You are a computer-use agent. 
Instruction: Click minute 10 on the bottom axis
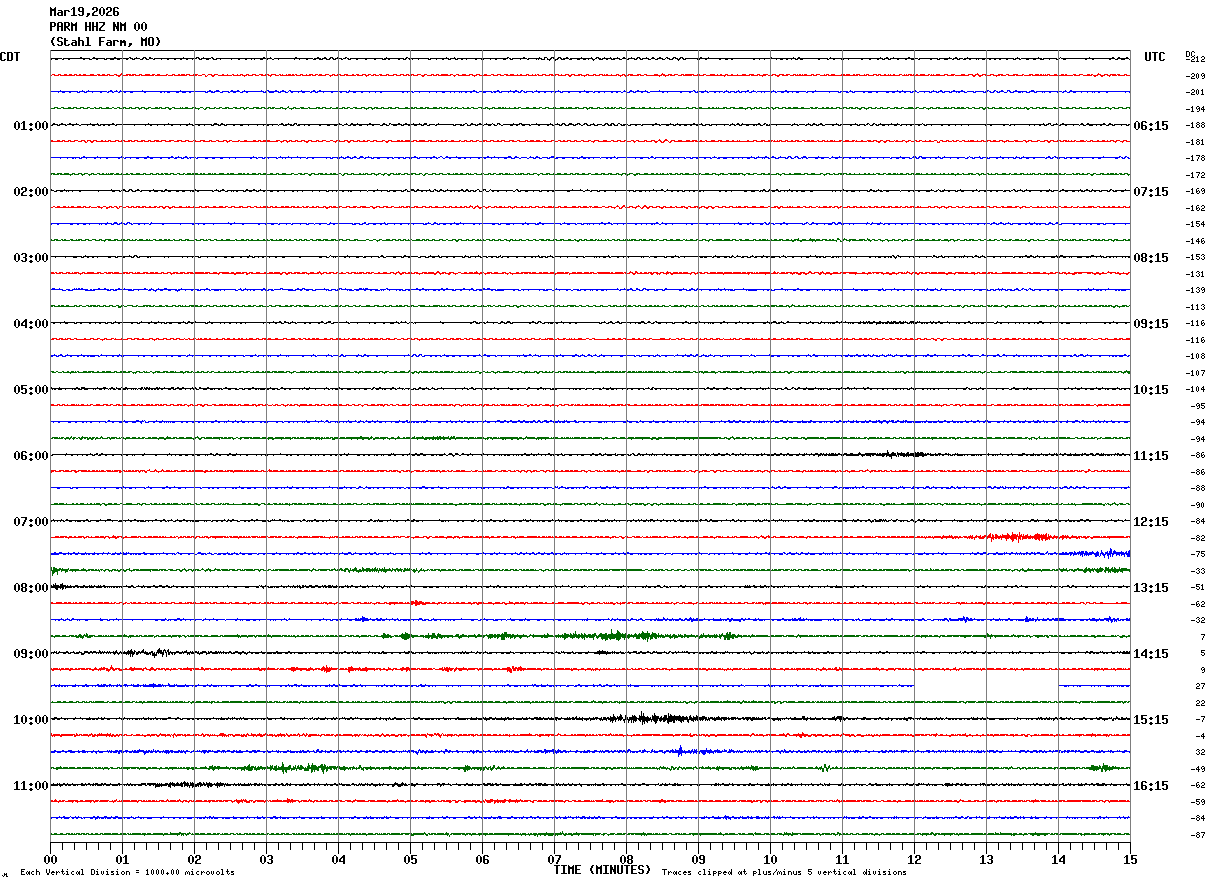pos(770,859)
